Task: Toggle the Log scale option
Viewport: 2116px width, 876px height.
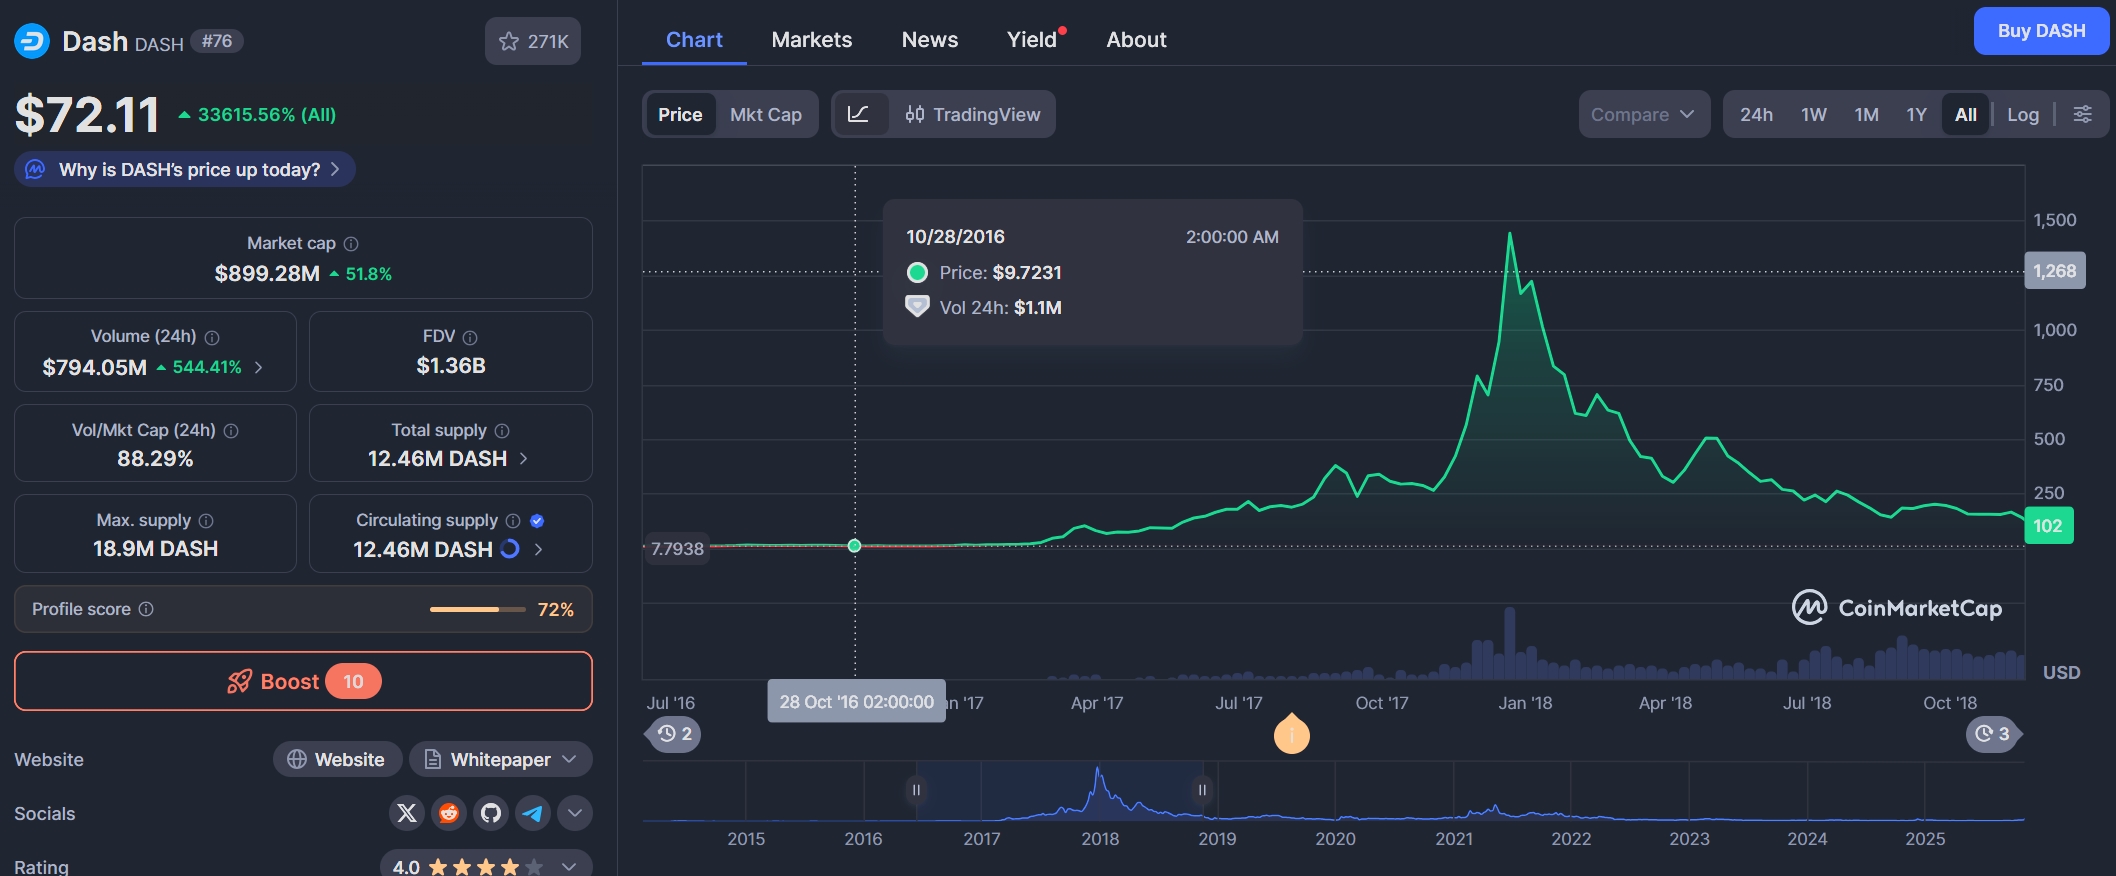Action: (2022, 114)
